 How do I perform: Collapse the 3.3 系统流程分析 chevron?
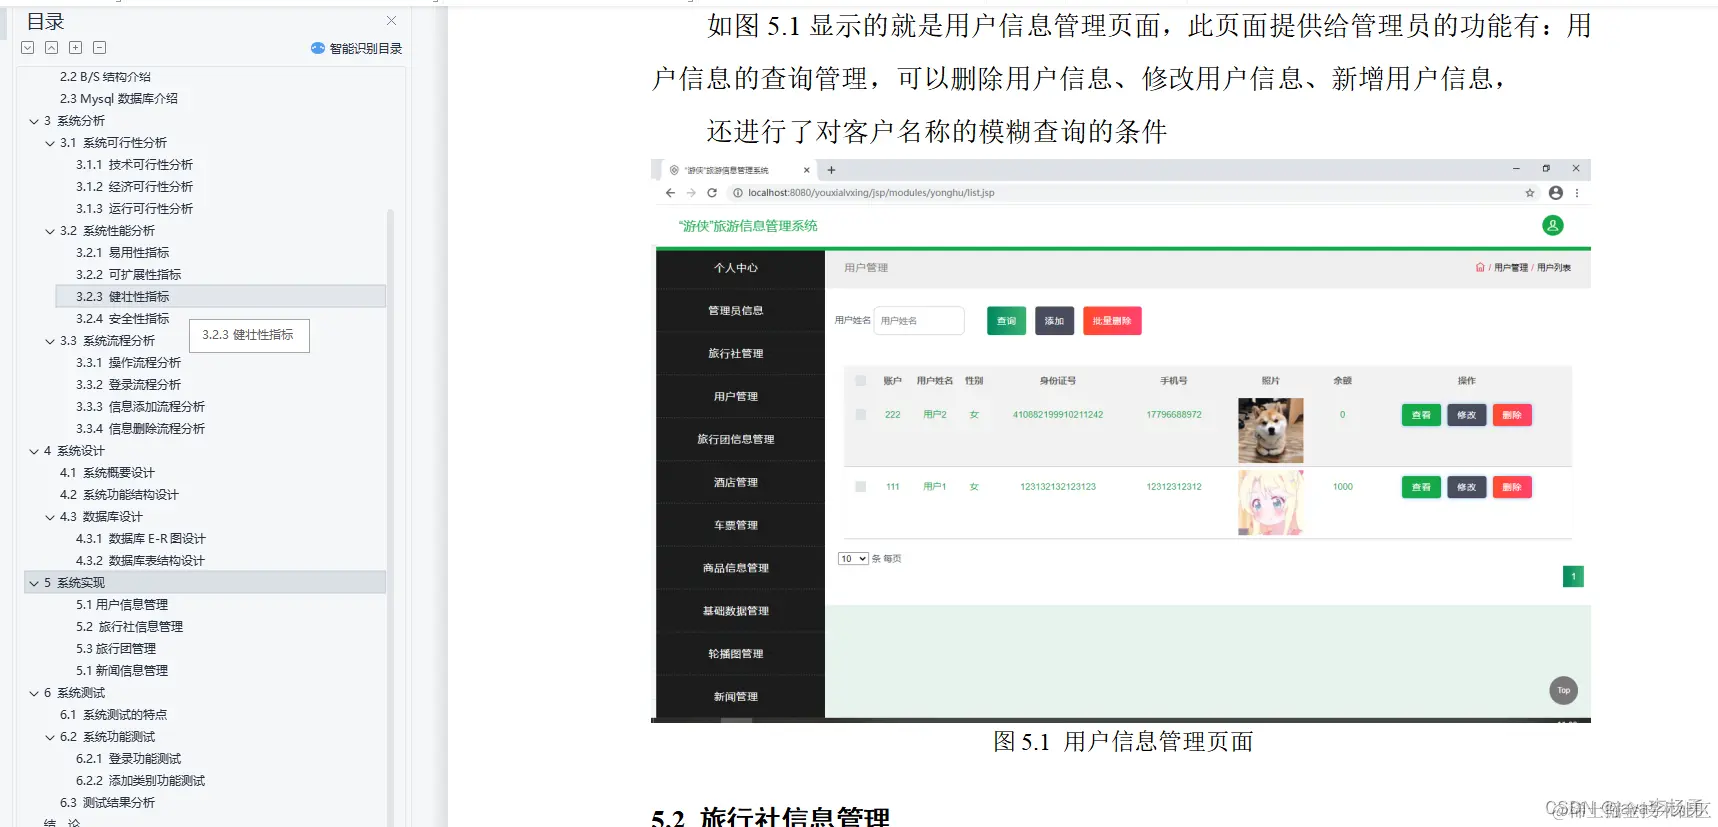click(50, 341)
